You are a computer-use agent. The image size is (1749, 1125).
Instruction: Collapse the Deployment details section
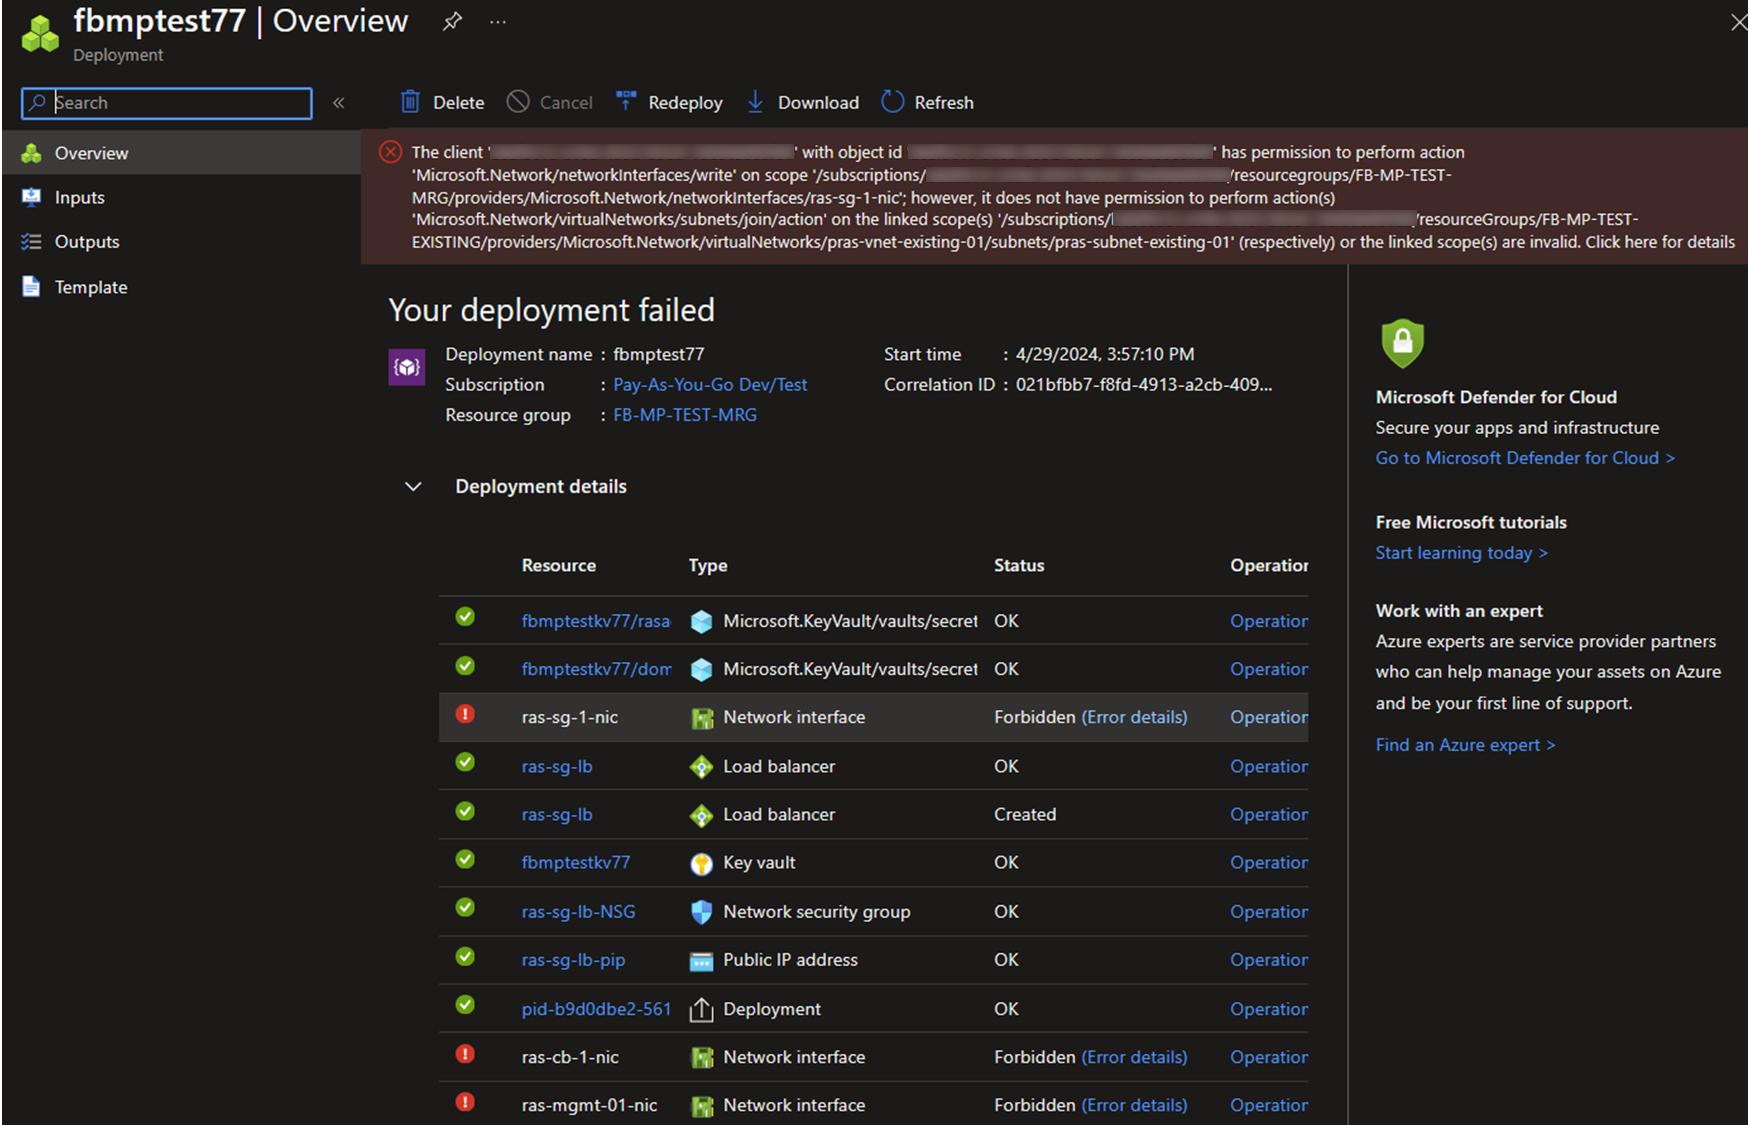413,487
